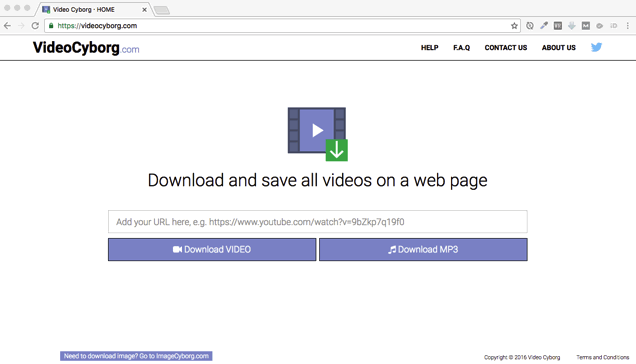The width and height of the screenshot is (636, 364).
Task: Open a new browser tab
Action: (162, 10)
